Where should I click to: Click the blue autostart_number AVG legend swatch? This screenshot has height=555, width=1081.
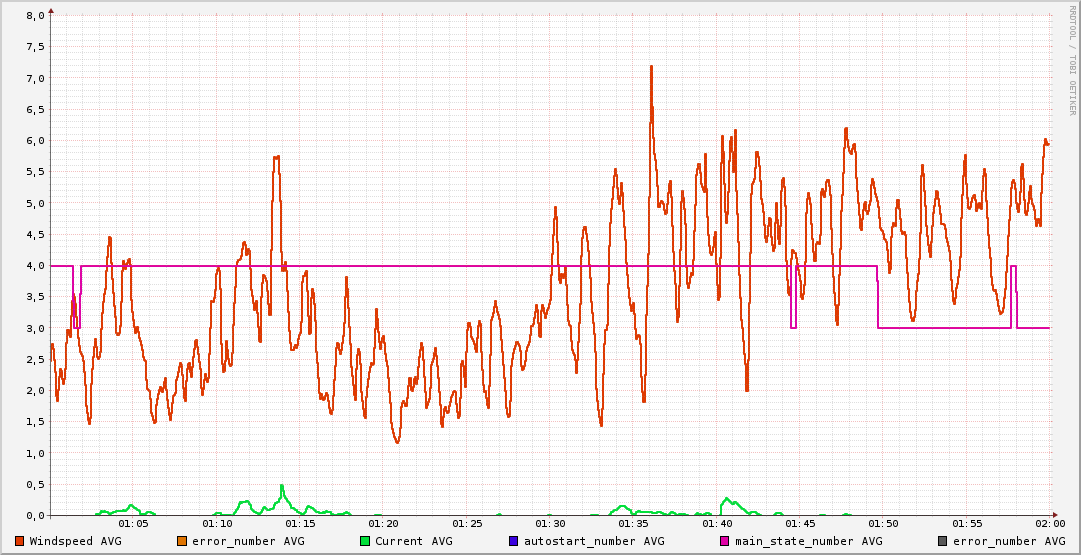click(513, 541)
